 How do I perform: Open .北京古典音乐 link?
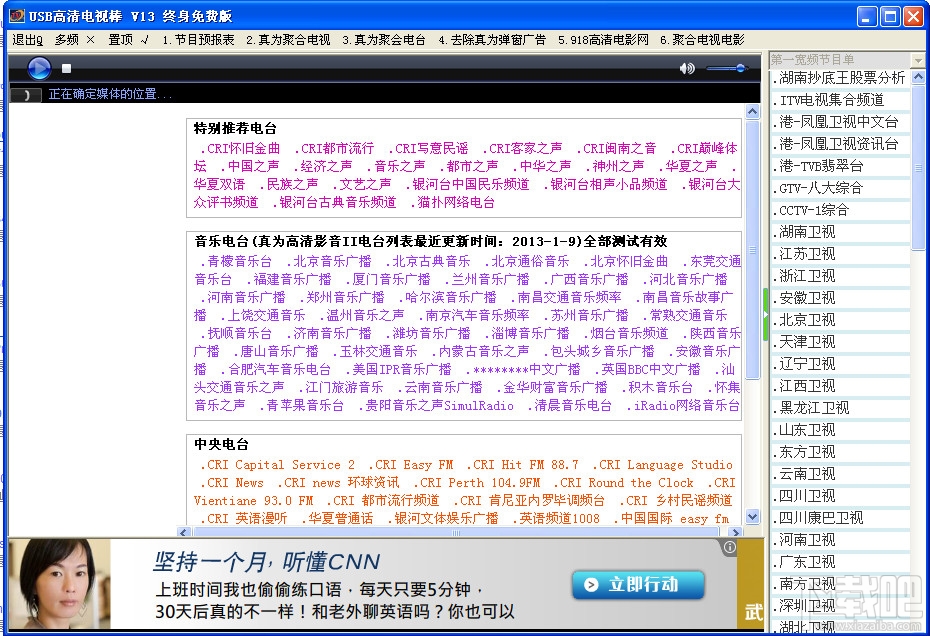click(428, 261)
